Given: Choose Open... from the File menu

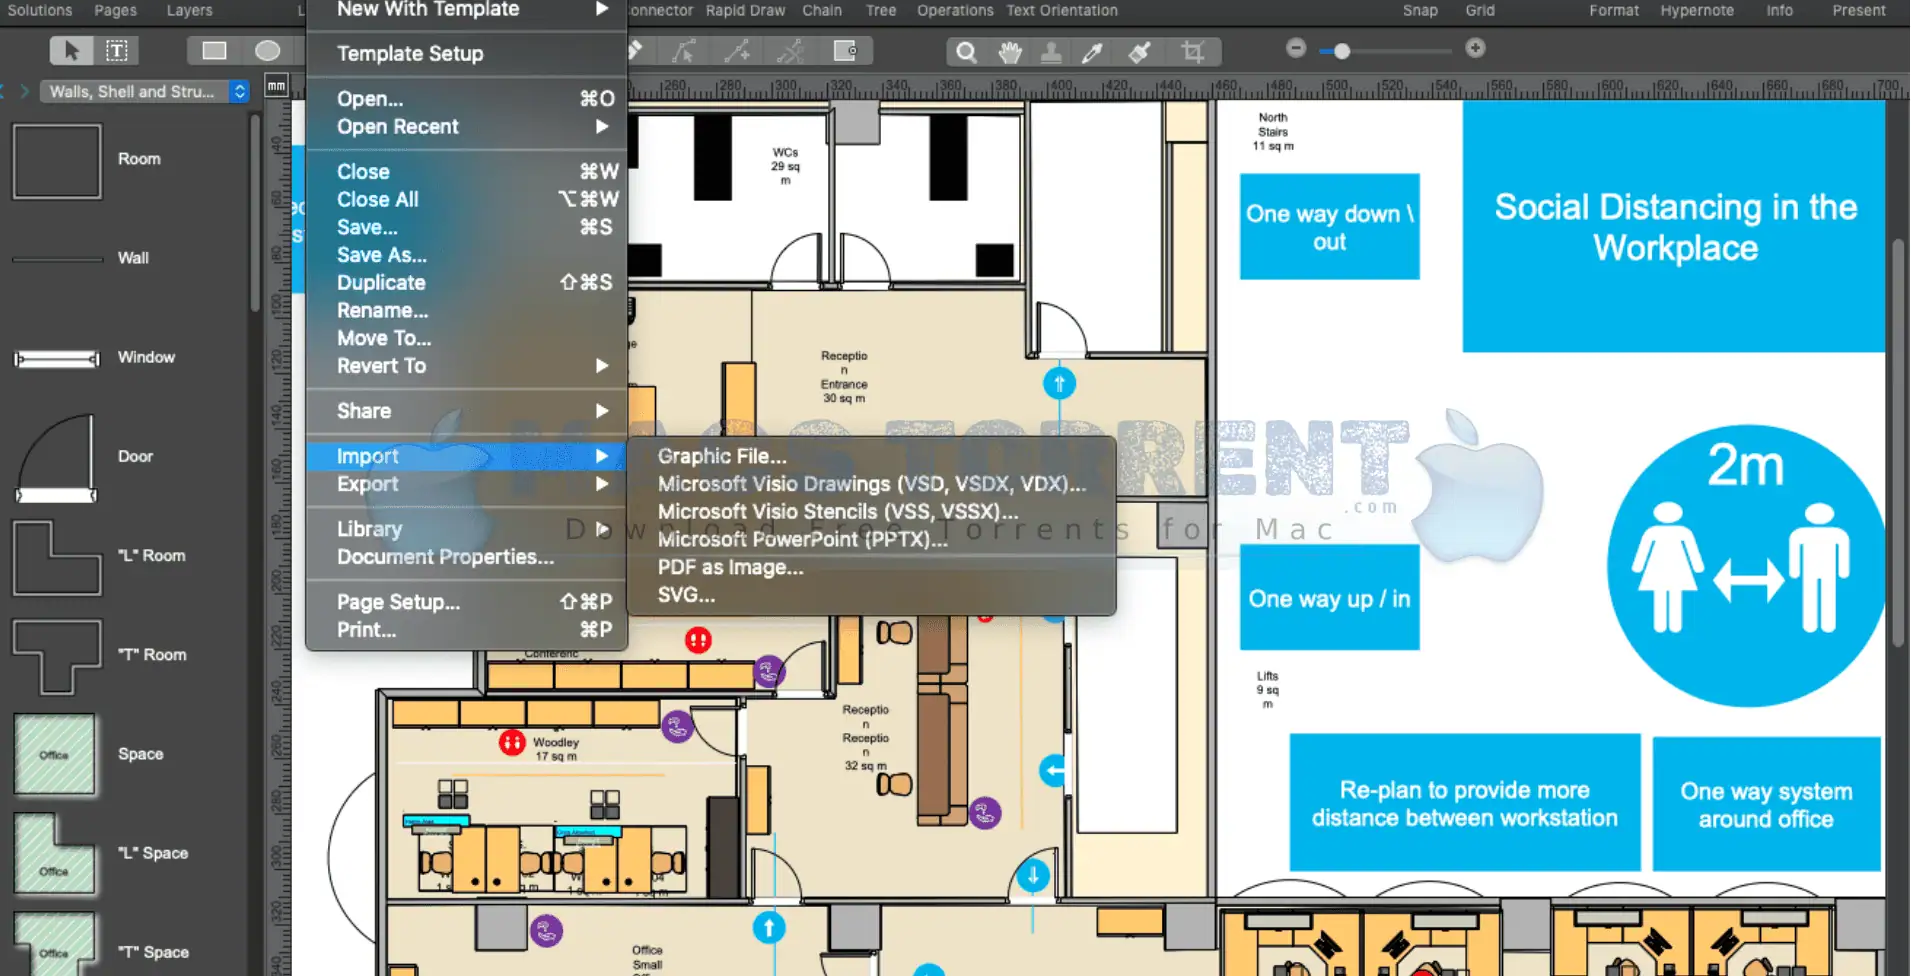Looking at the screenshot, I should click(467, 99).
